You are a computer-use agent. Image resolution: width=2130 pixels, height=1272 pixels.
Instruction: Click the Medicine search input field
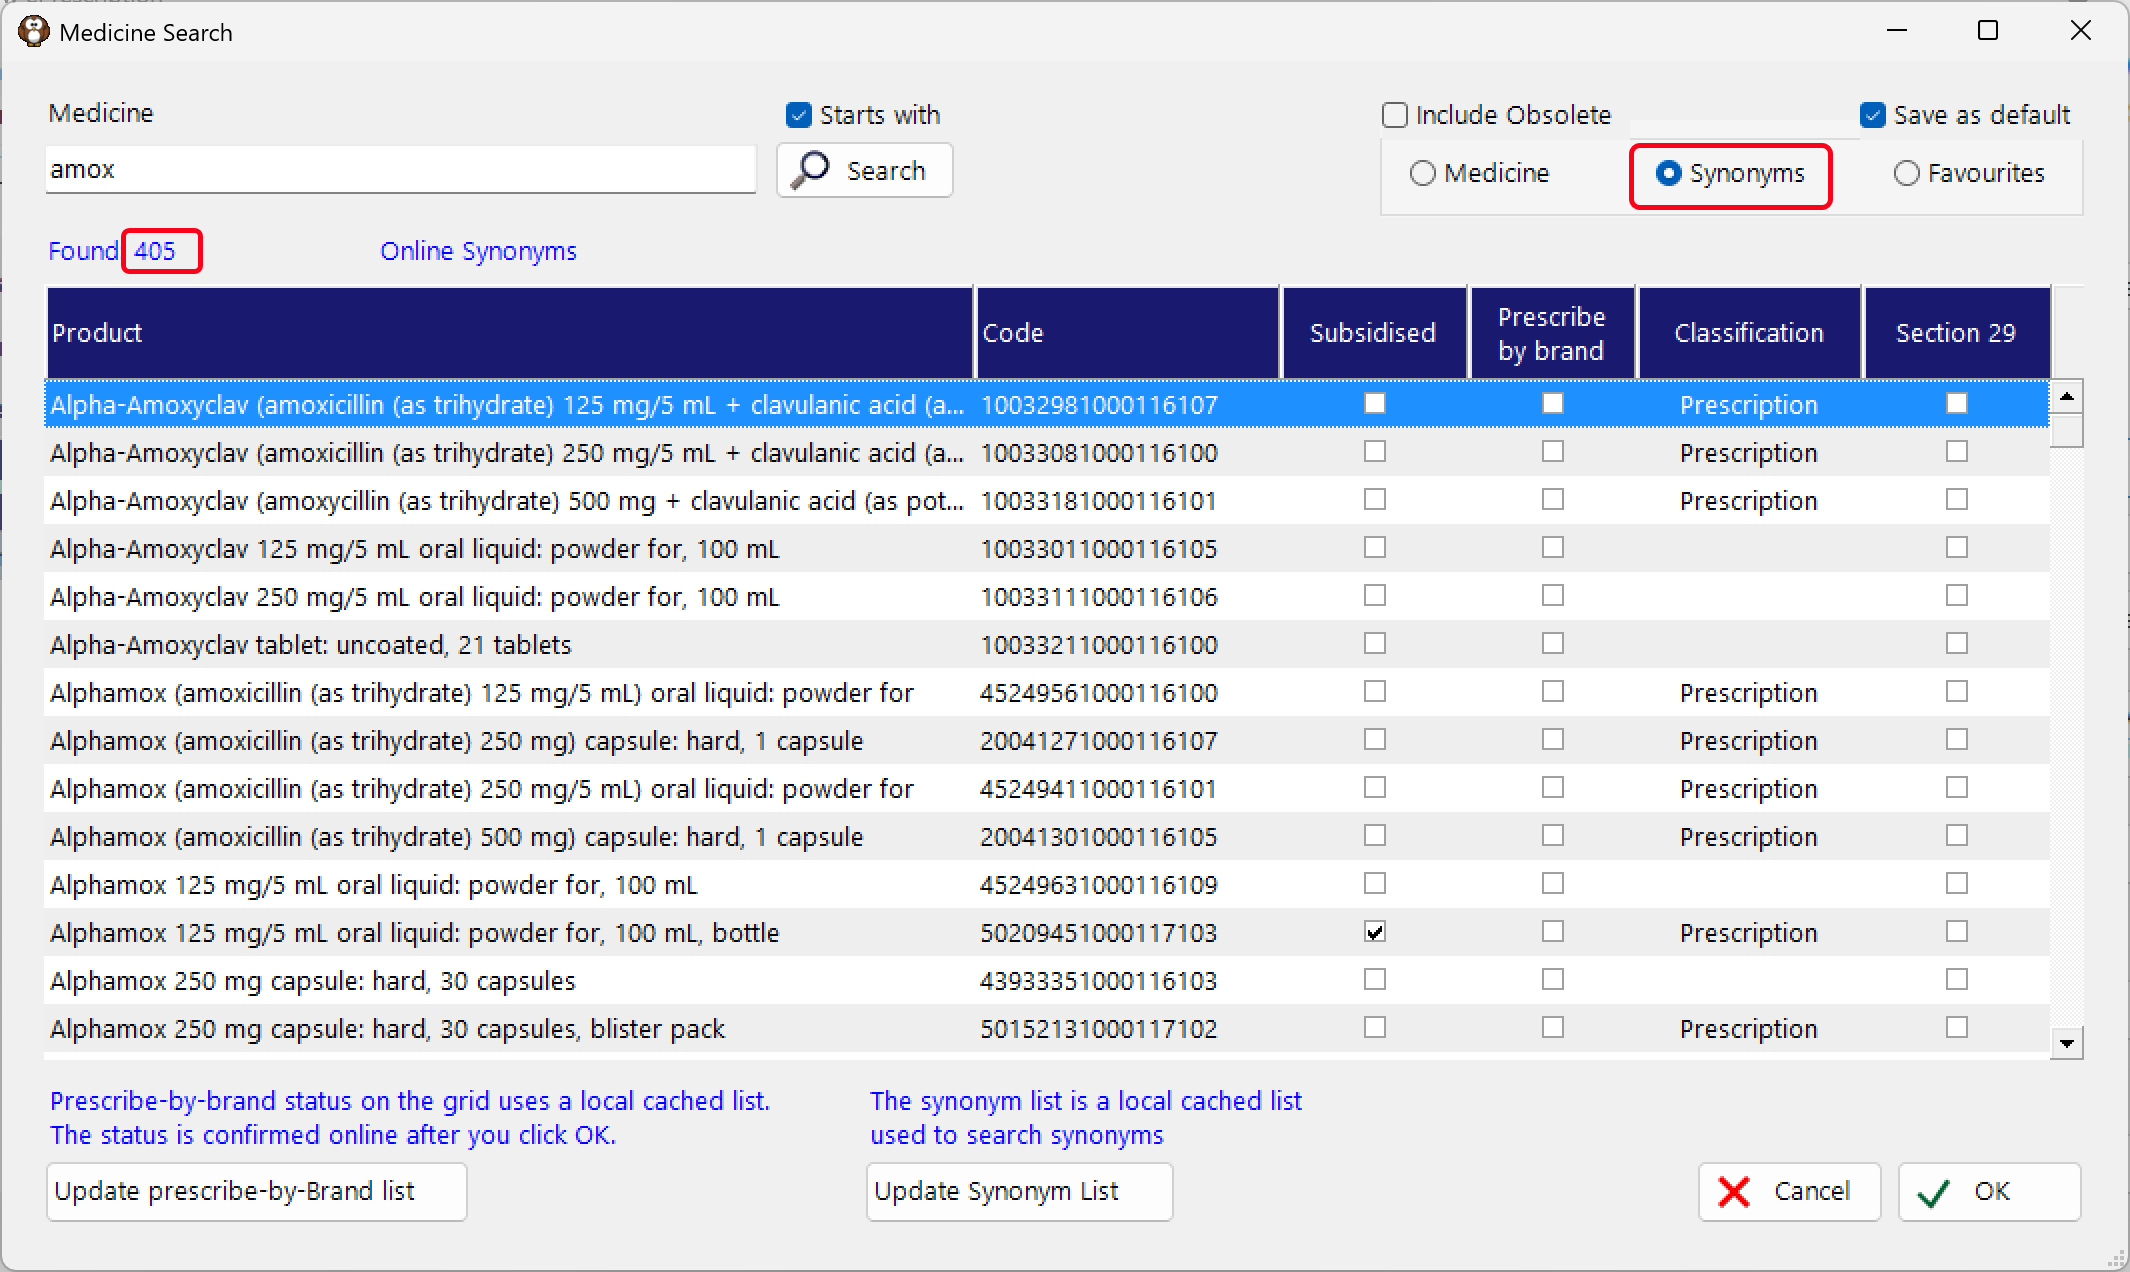[x=400, y=169]
